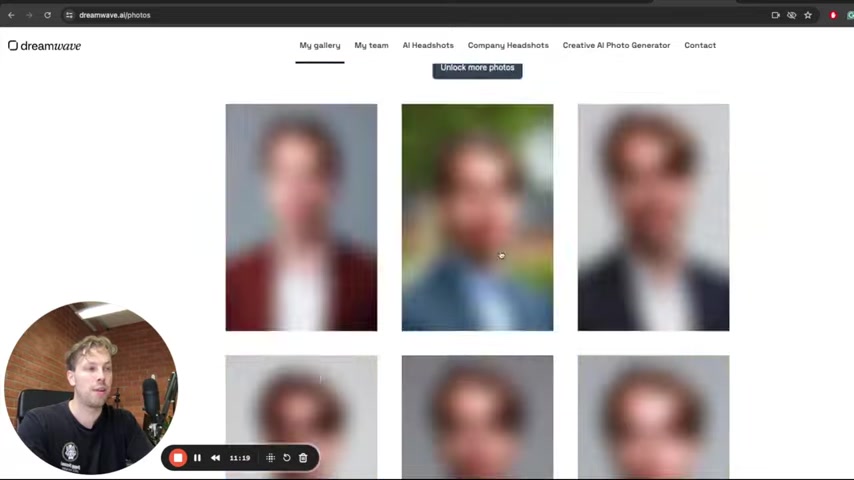
Task: Click the red recording extension icon
Action: (833, 15)
